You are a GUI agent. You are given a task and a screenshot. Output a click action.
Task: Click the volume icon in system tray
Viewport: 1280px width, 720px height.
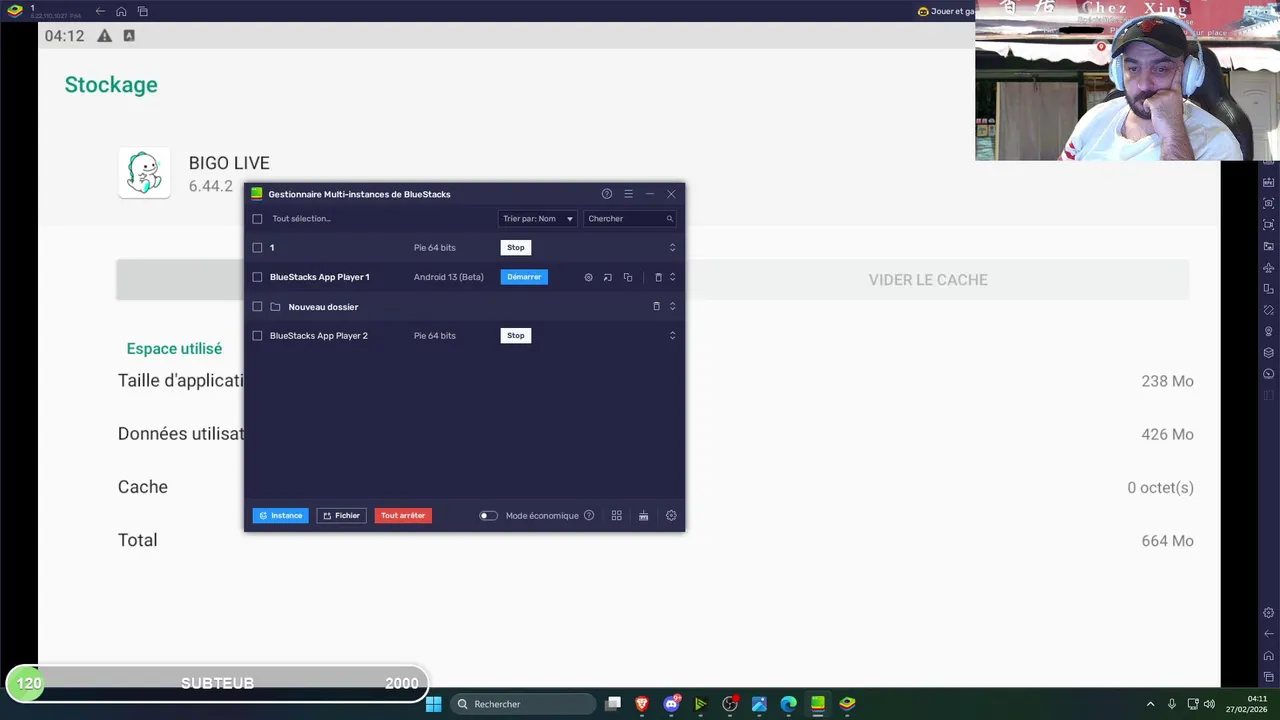point(1210,704)
